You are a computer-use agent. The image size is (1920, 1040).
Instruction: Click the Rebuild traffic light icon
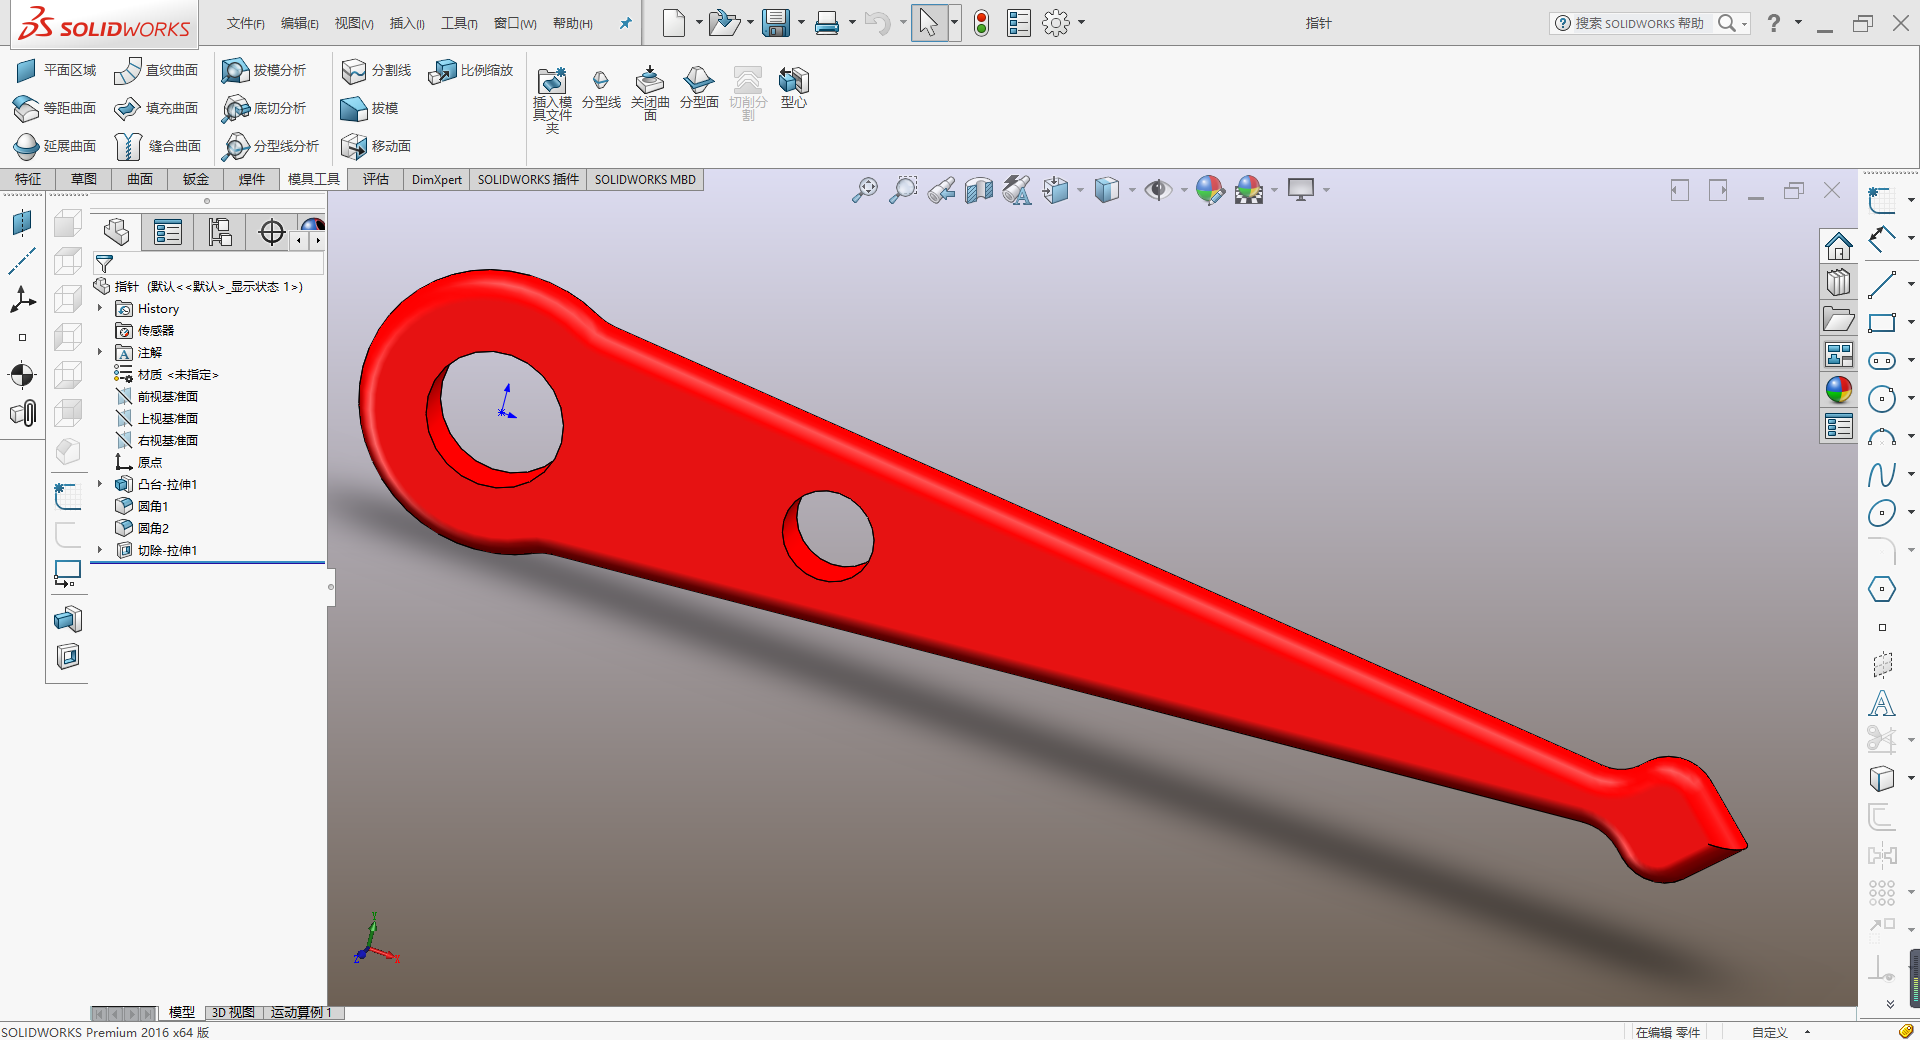point(982,23)
